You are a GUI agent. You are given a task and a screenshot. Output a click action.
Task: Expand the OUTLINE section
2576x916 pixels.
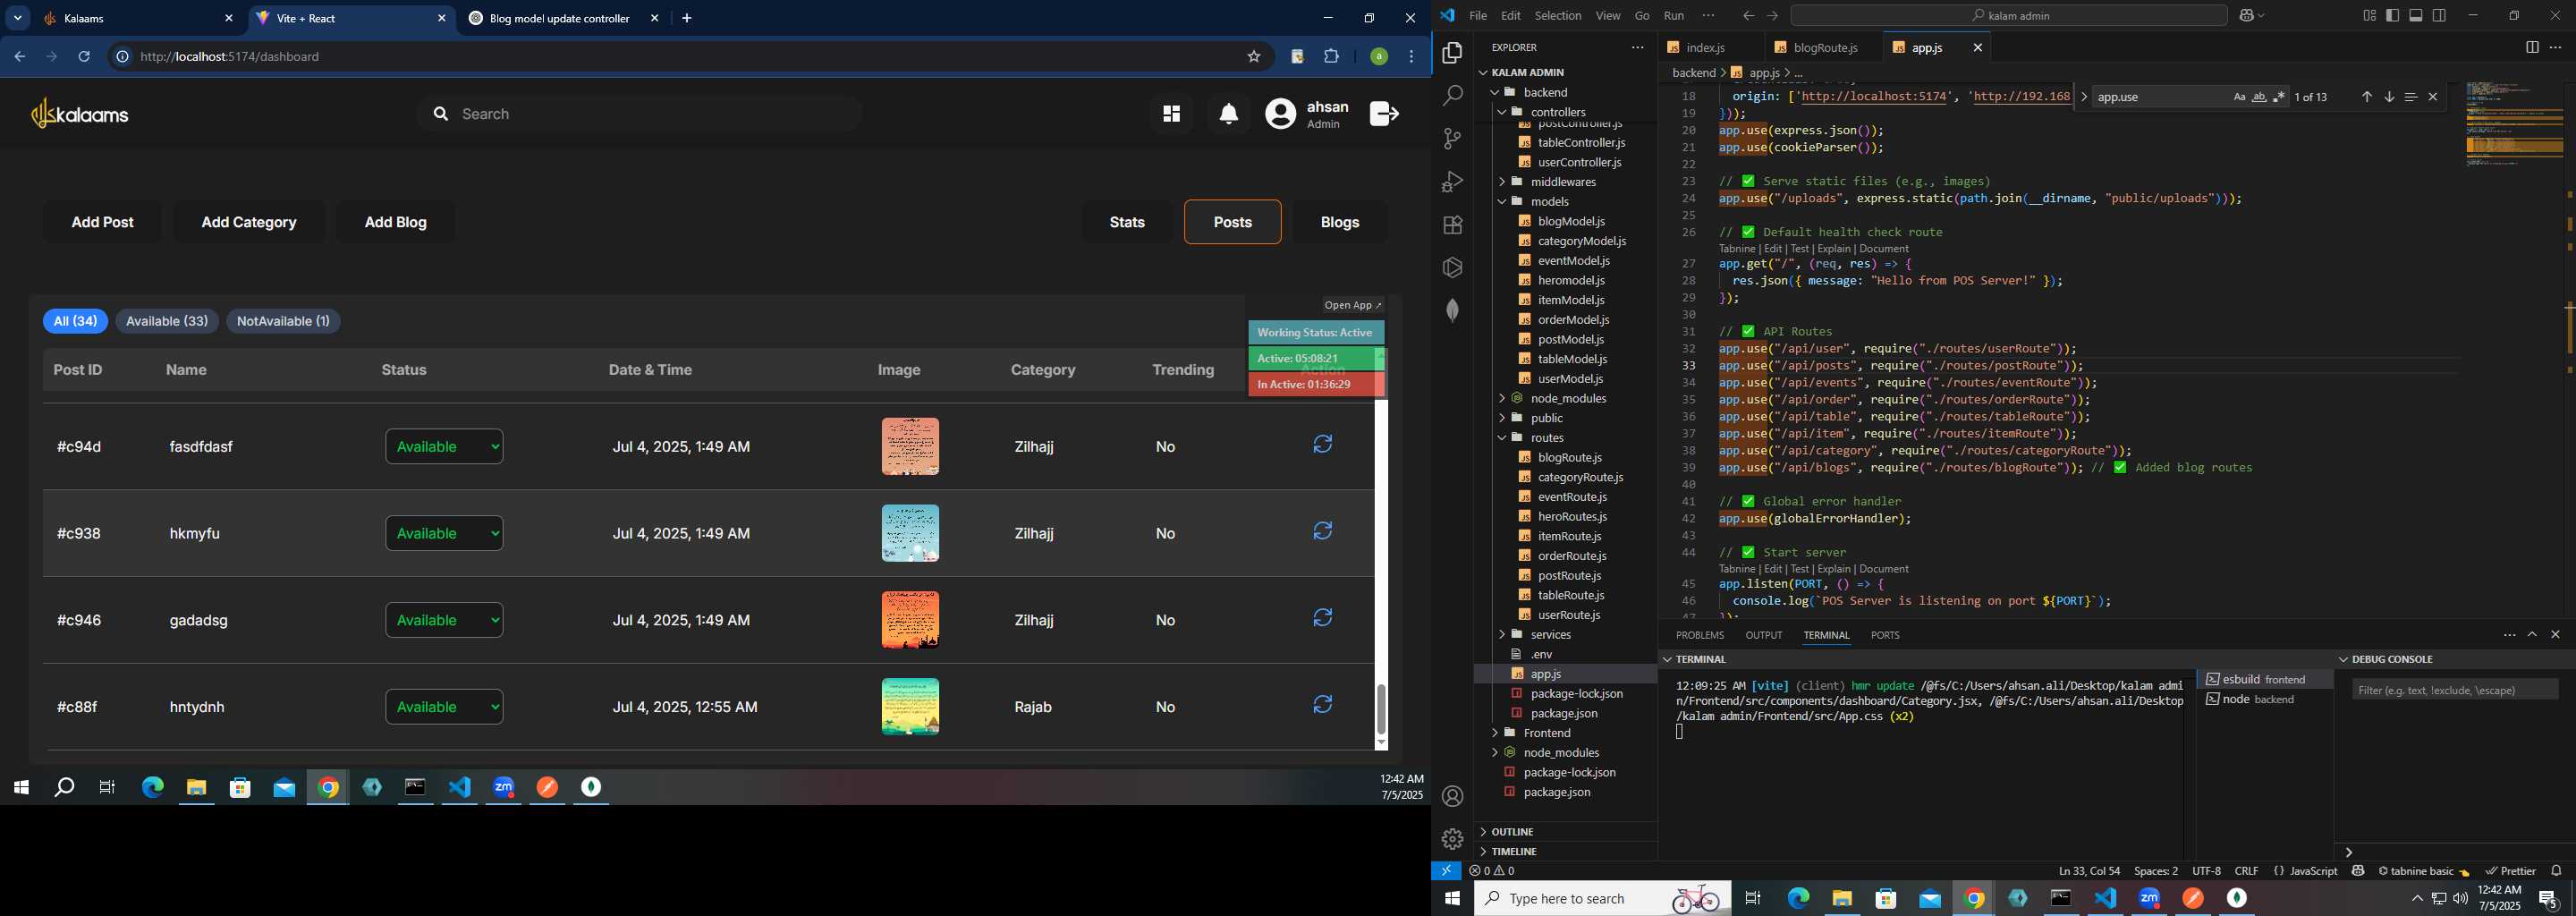pos(1565,832)
